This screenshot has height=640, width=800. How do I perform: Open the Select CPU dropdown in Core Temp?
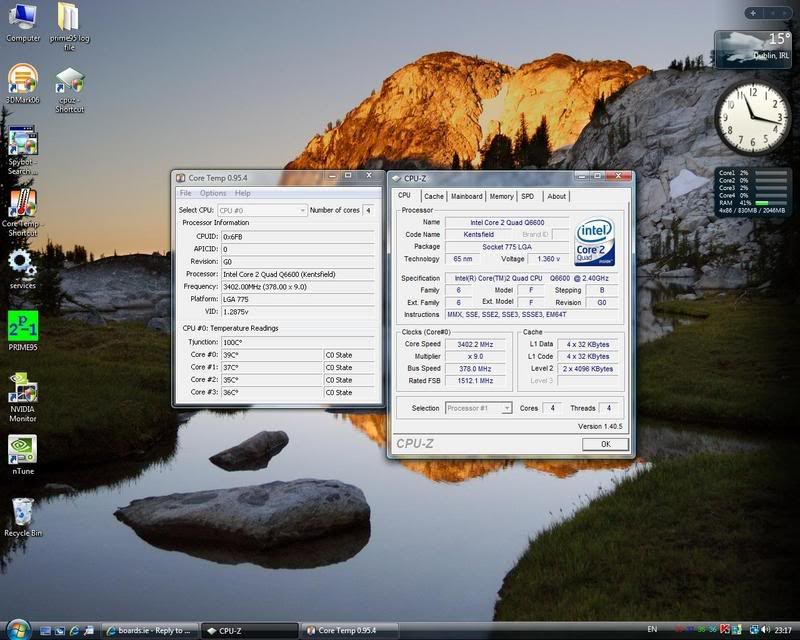[263, 210]
